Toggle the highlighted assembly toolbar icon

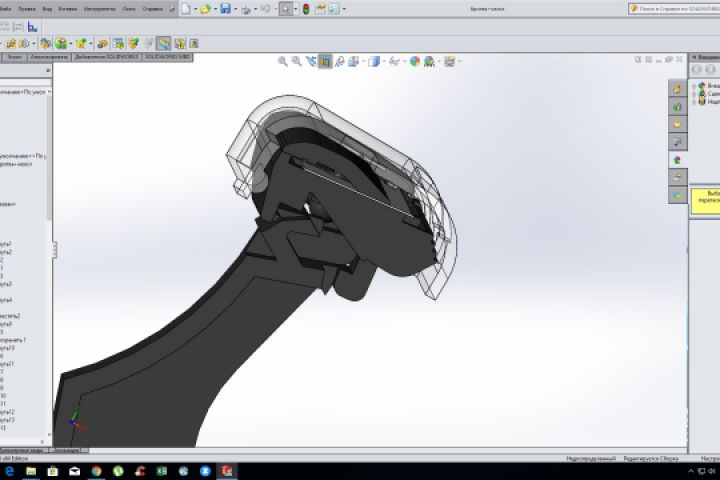(164, 44)
